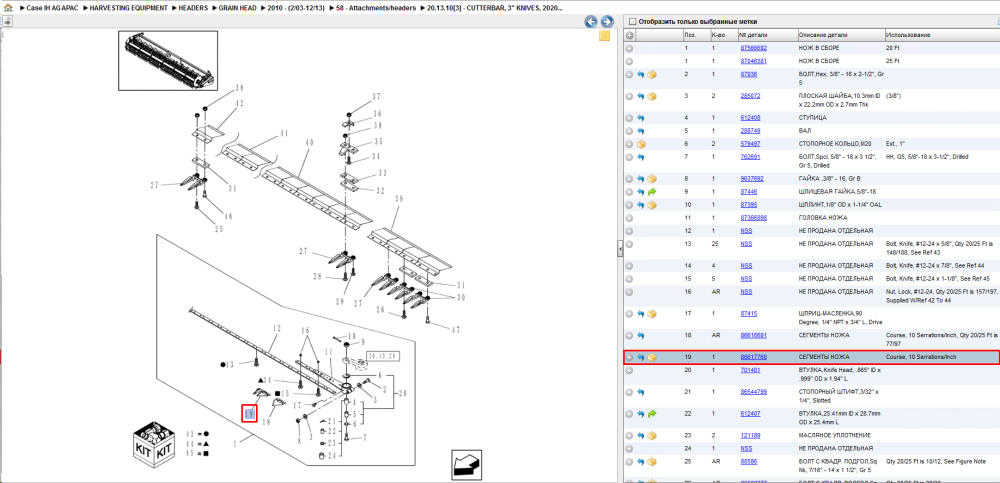Click the box icon for part 86617760
Screen dimensions: 1000x483
point(652,357)
